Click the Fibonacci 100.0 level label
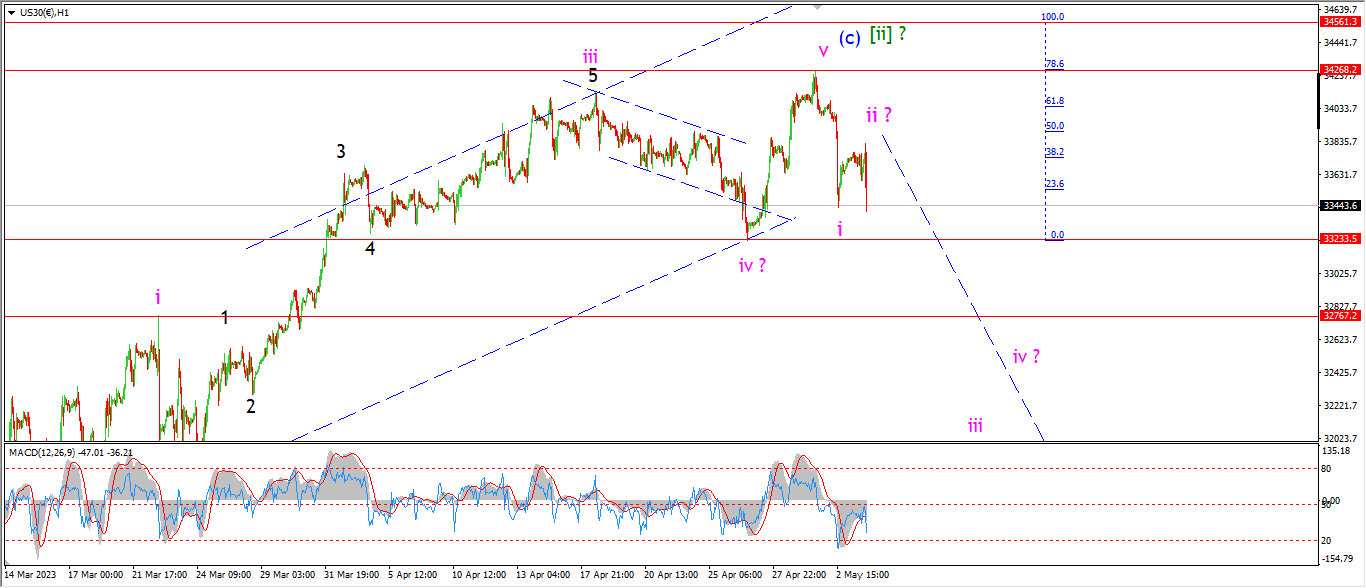1366x588 pixels. click(1052, 17)
